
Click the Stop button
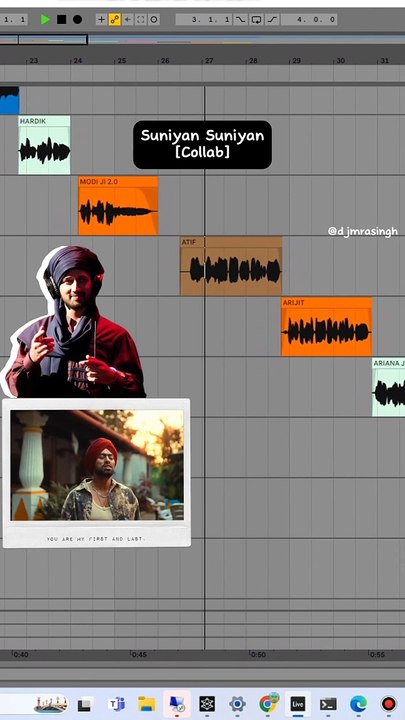click(x=62, y=19)
